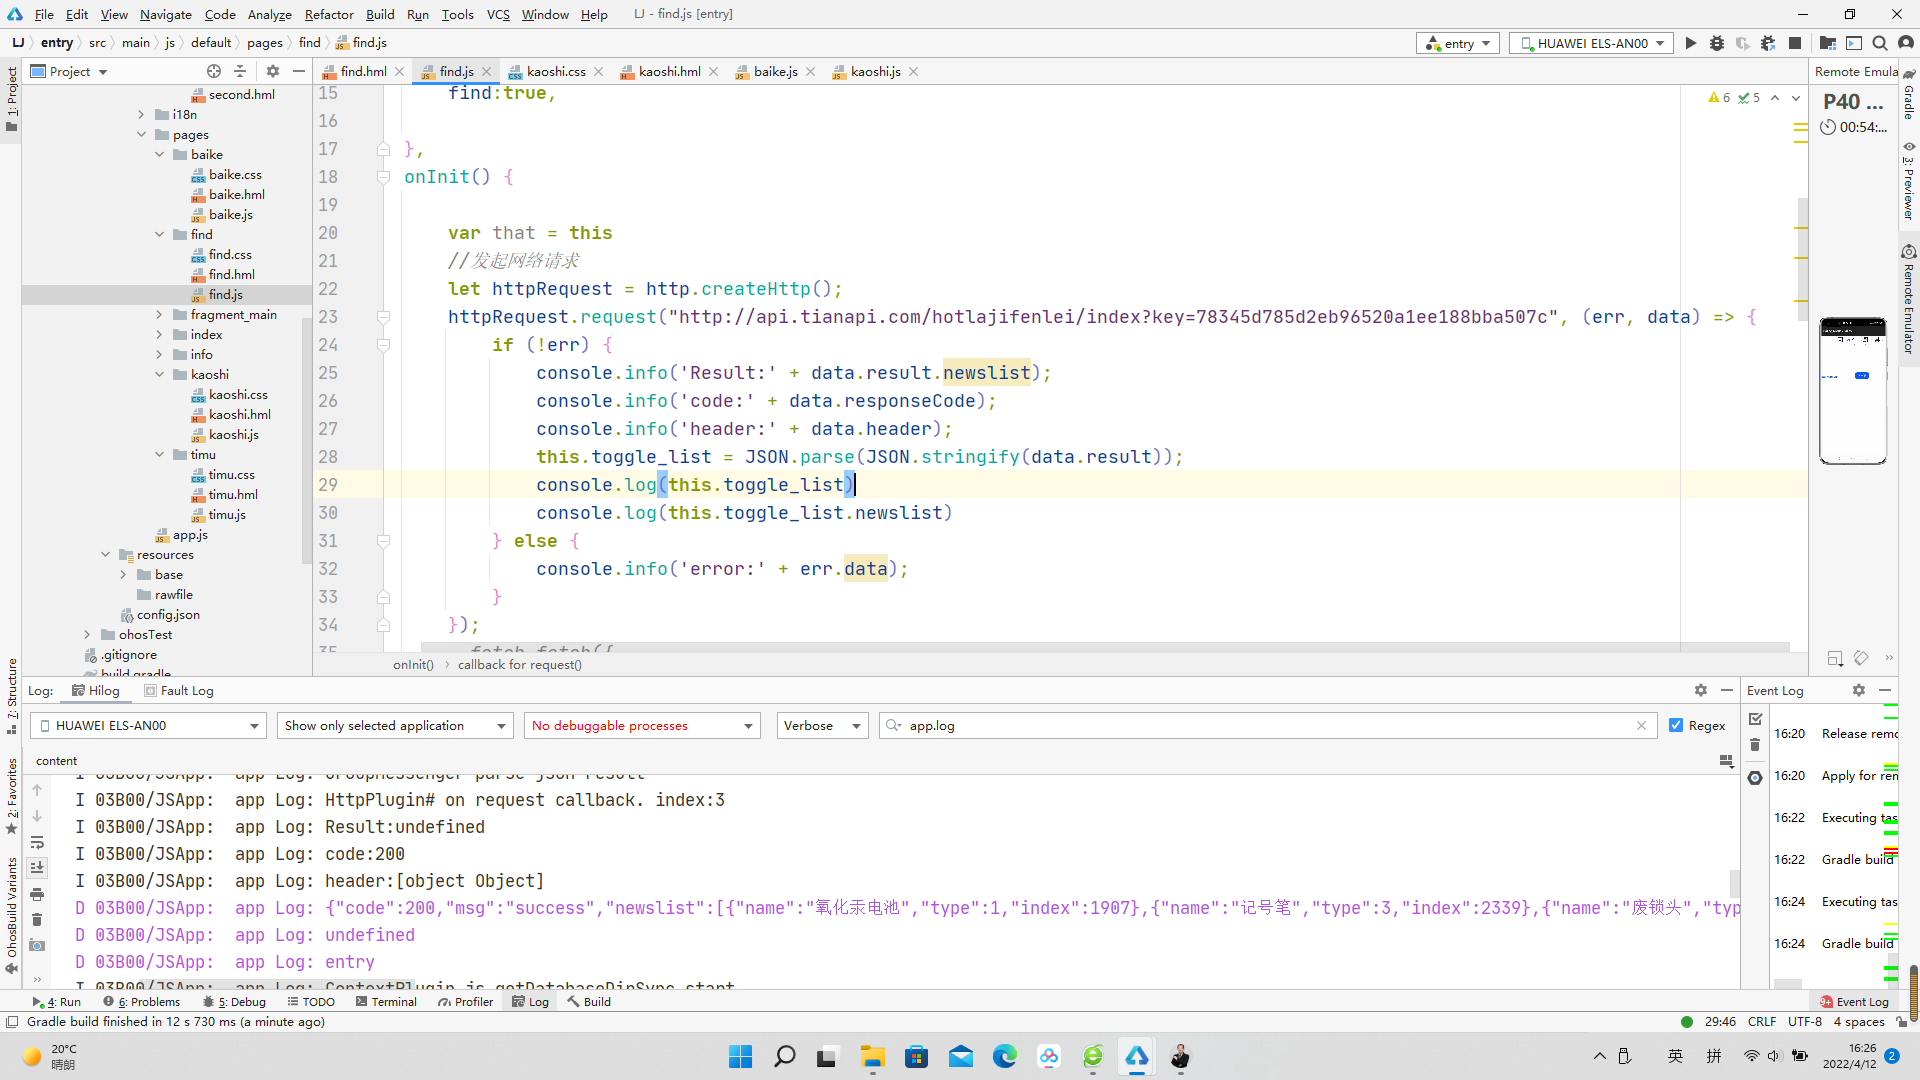Toggle soft-wrap in Hilog output
The height and width of the screenshot is (1080, 1920).
37,842
